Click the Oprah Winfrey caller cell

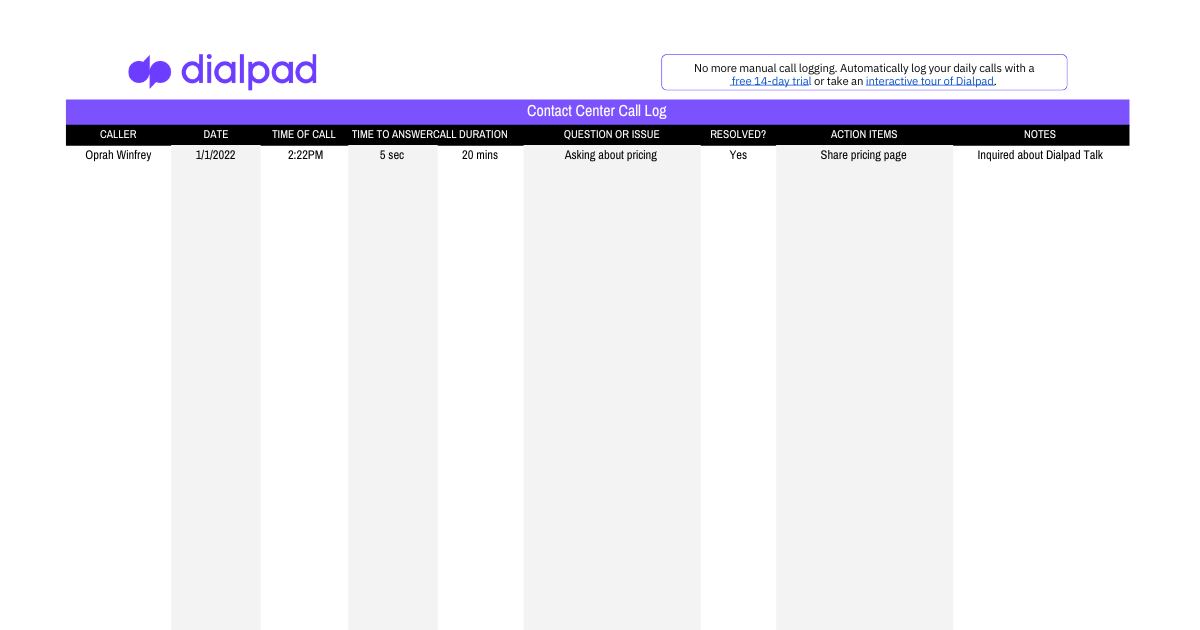(x=118, y=155)
